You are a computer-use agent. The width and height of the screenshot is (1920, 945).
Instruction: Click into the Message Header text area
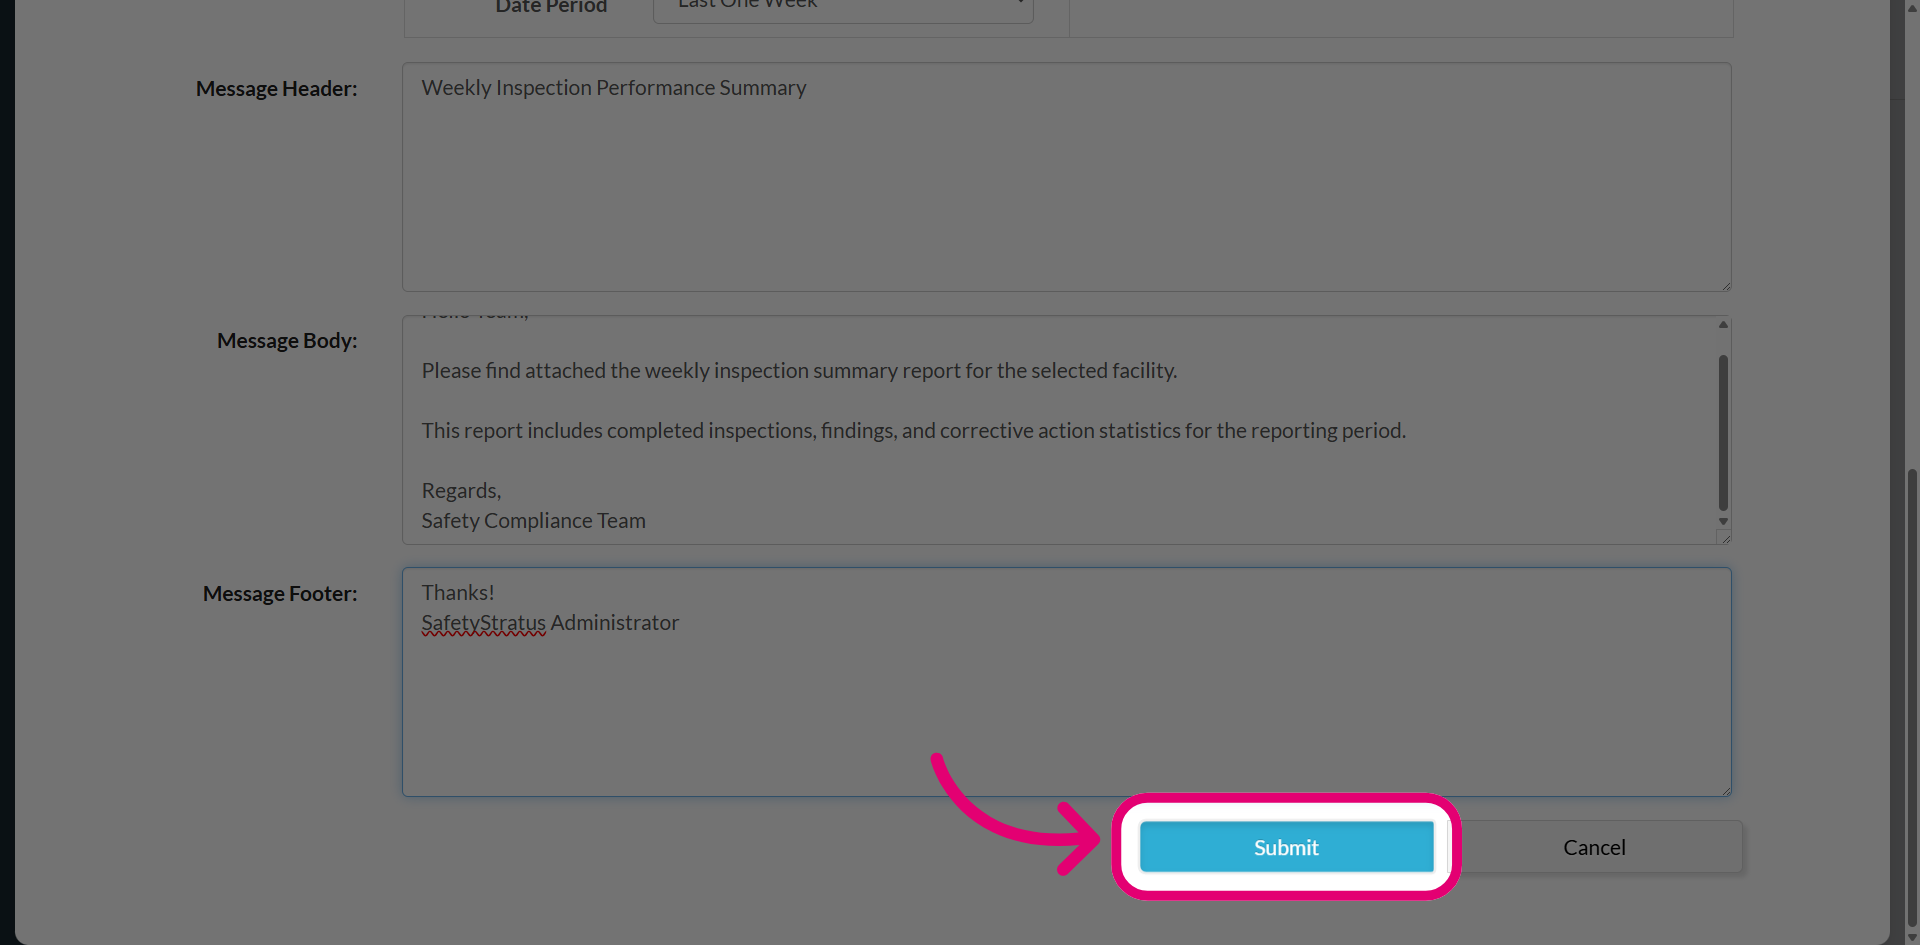click(x=1067, y=177)
